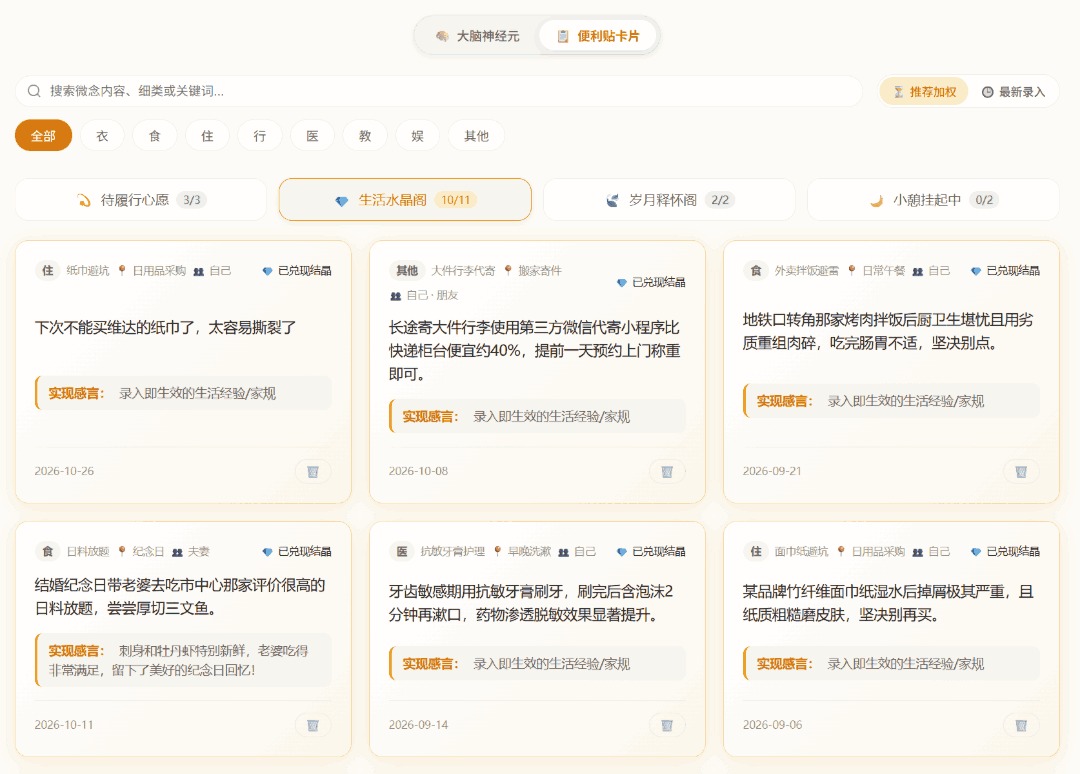Sort by 推荐加权
Image resolution: width=1080 pixels, height=774 pixels.
(x=924, y=92)
